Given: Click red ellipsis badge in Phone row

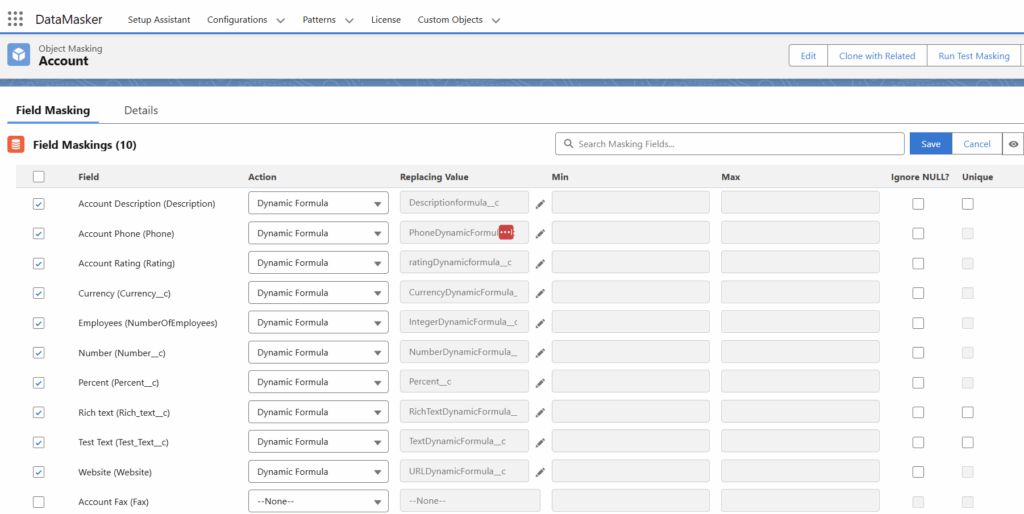Looking at the screenshot, I should point(506,232).
